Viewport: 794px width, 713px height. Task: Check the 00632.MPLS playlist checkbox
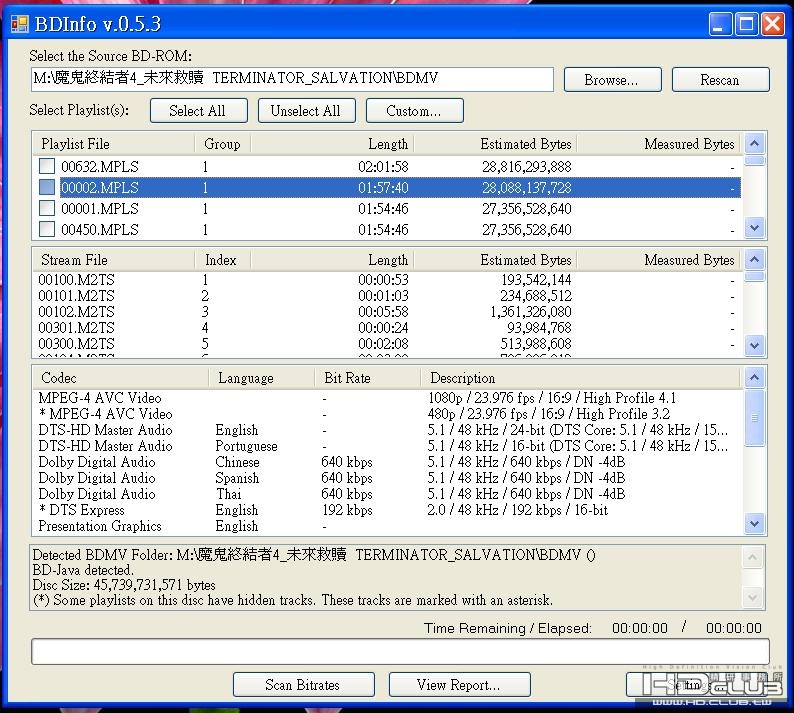[x=47, y=166]
